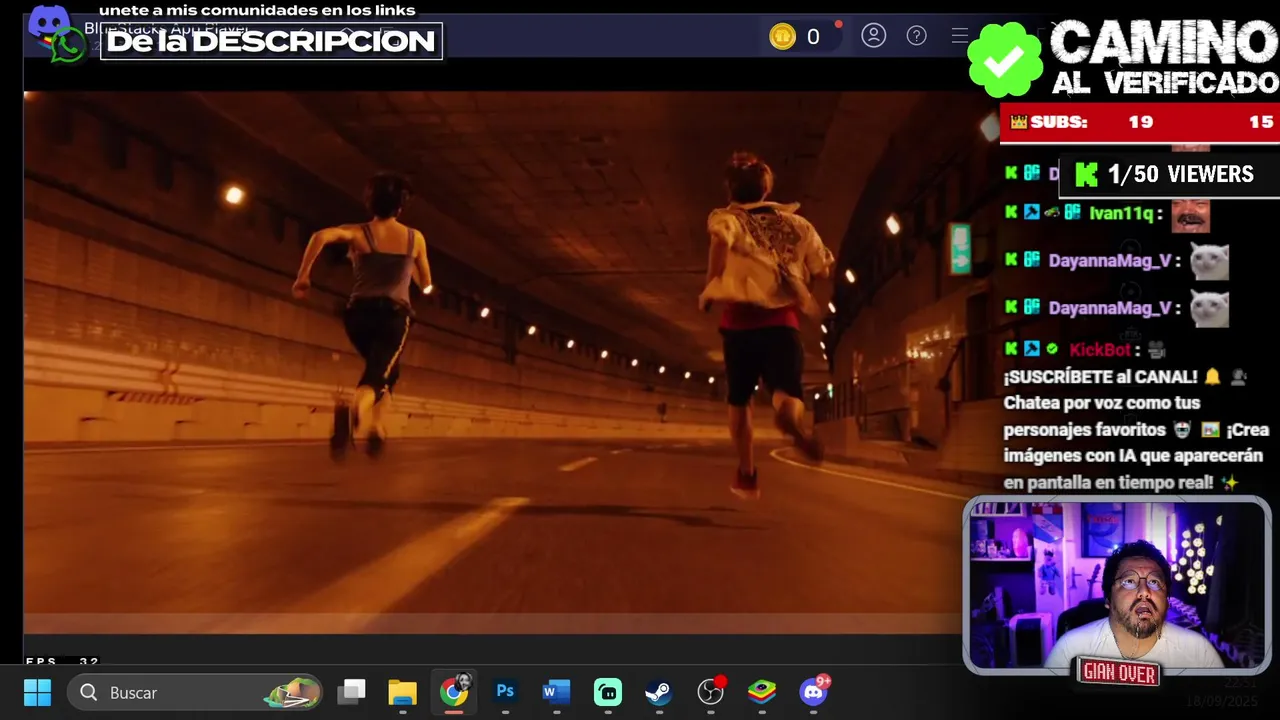Open the BlueStacks account profile icon
The width and height of the screenshot is (1280, 720).
click(x=874, y=36)
